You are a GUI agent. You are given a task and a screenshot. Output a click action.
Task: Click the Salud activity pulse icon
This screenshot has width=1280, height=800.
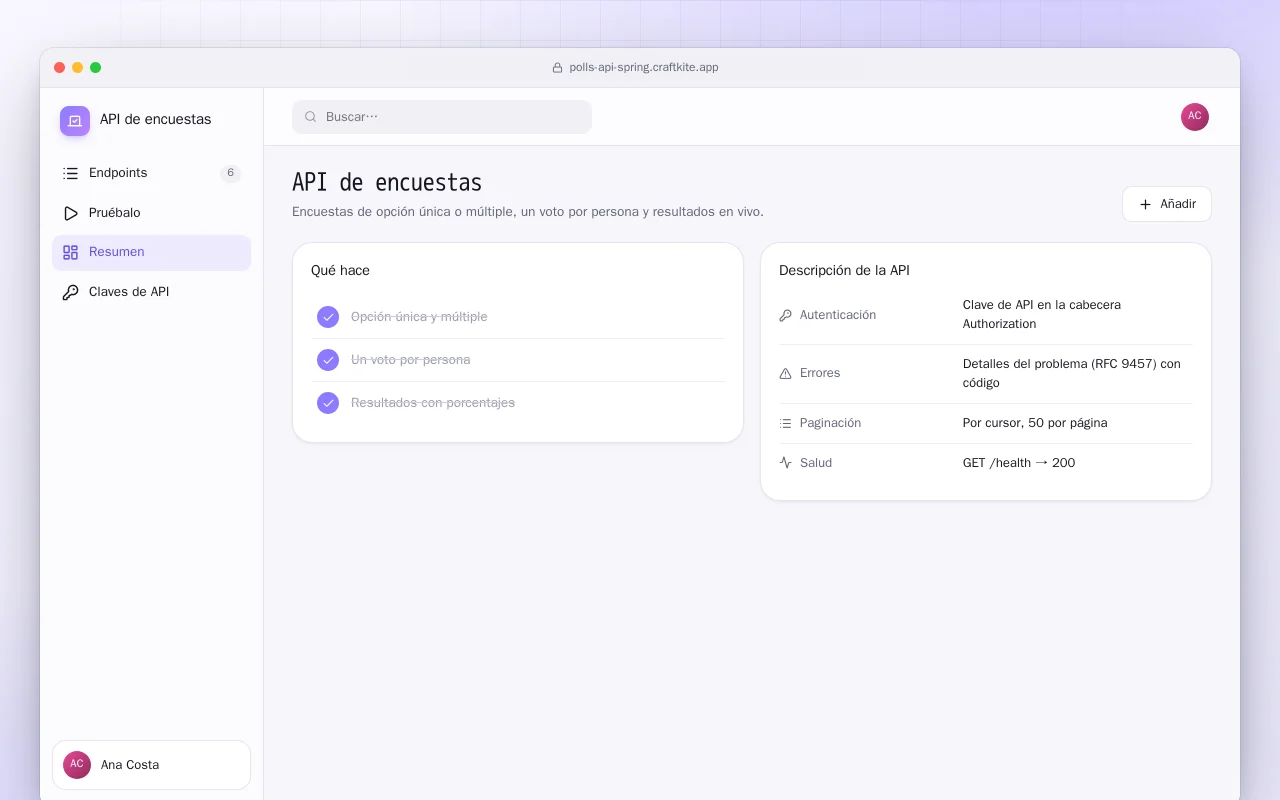tap(785, 463)
